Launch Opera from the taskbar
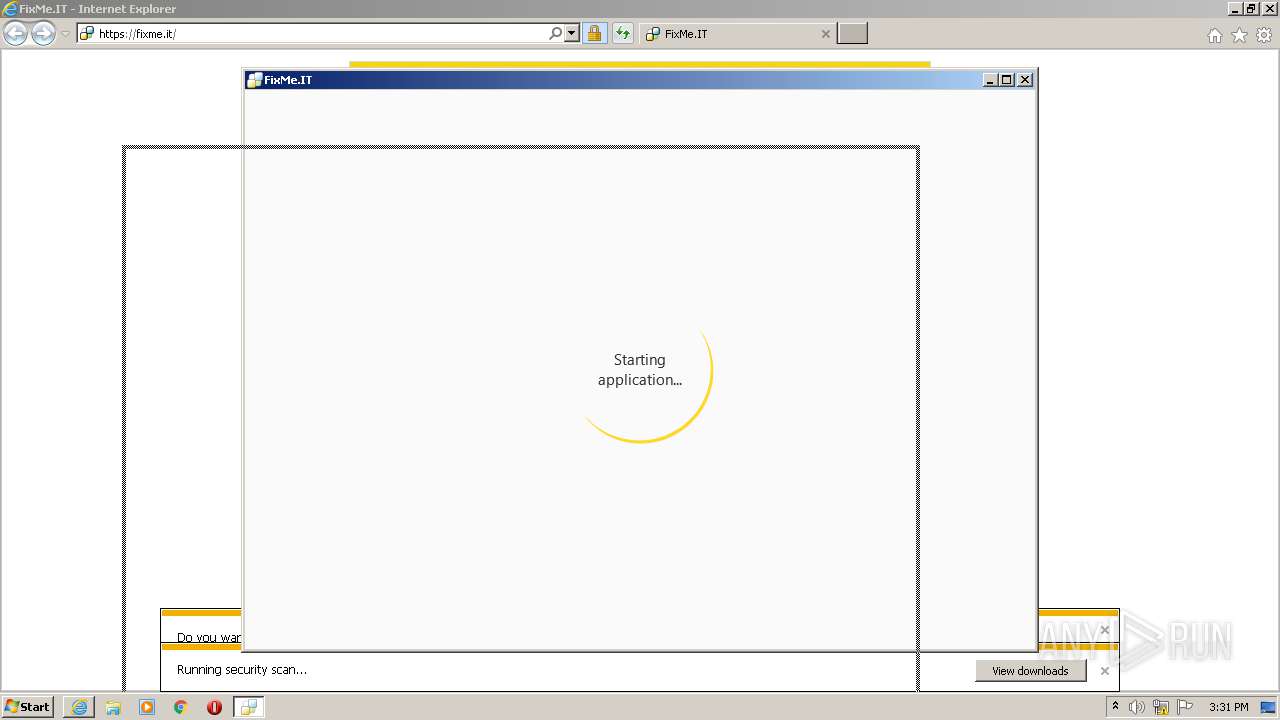This screenshot has height=720, width=1280. [214, 707]
